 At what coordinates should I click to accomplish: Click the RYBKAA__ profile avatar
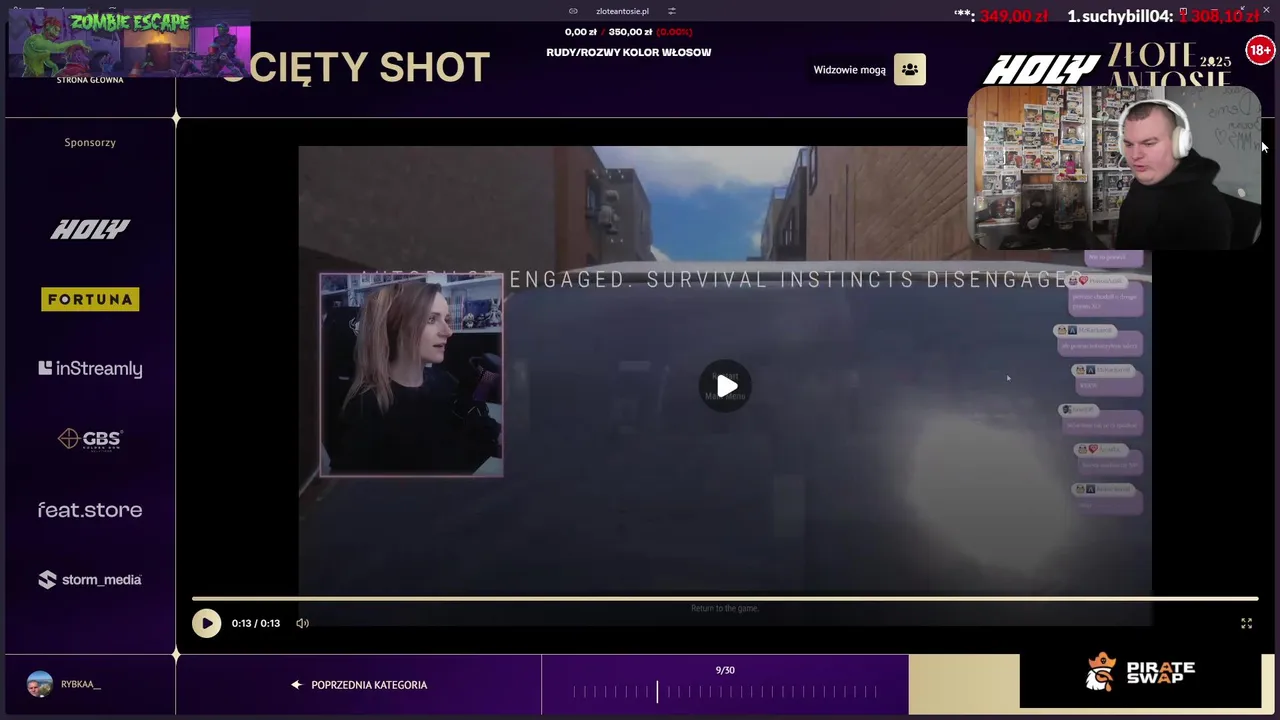pyautogui.click(x=40, y=684)
